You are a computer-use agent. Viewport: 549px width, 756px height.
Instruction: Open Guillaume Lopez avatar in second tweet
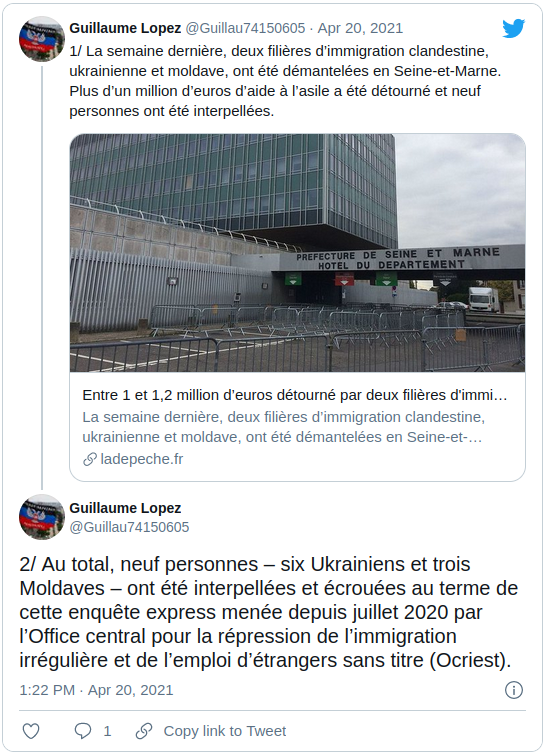coord(42,517)
